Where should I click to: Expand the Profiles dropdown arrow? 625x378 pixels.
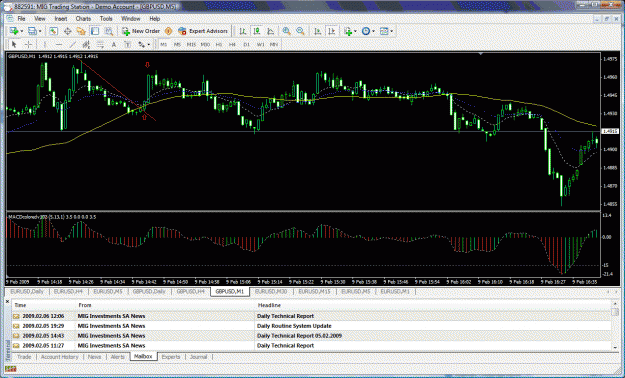[x=40, y=31]
